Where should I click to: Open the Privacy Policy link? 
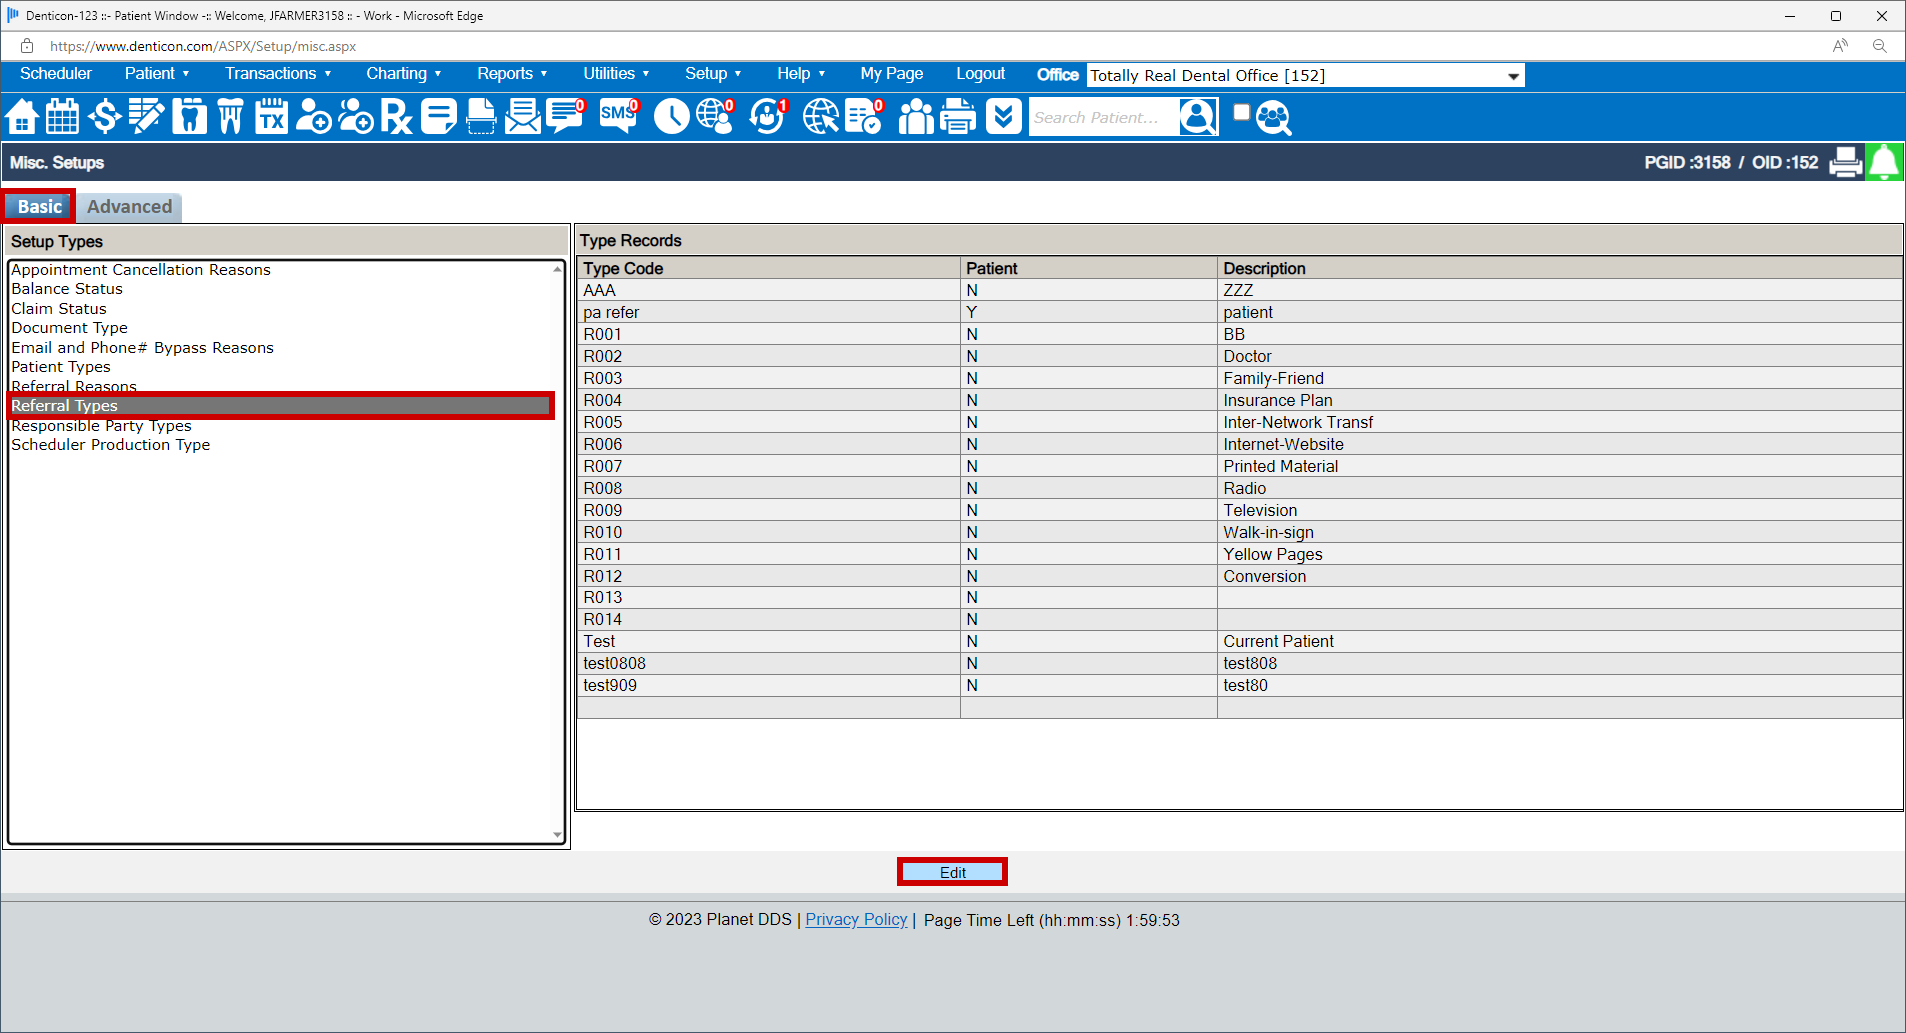tap(856, 919)
